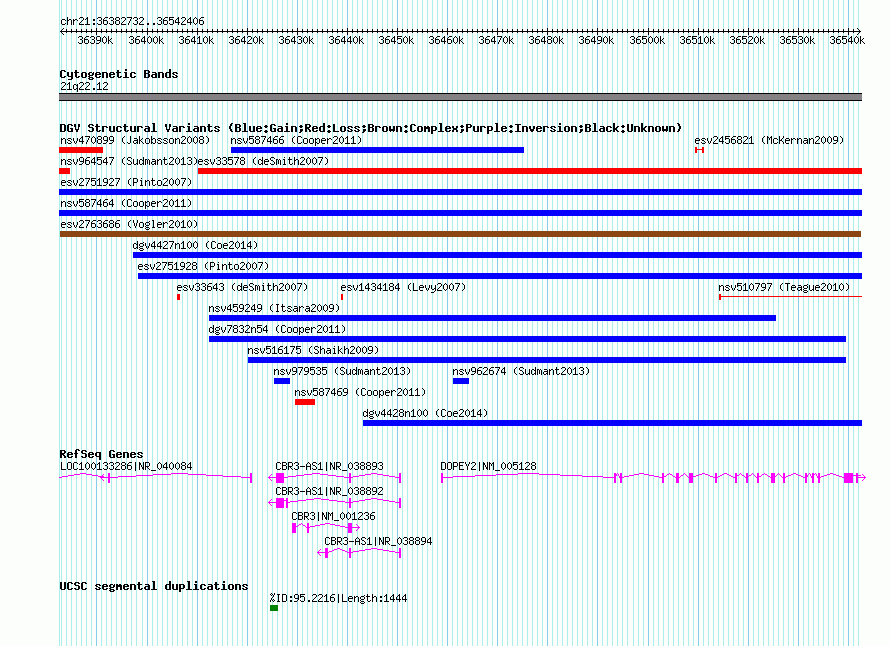
Task: Click the 36530k ruler position label
Action: click(x=797, y=40)
